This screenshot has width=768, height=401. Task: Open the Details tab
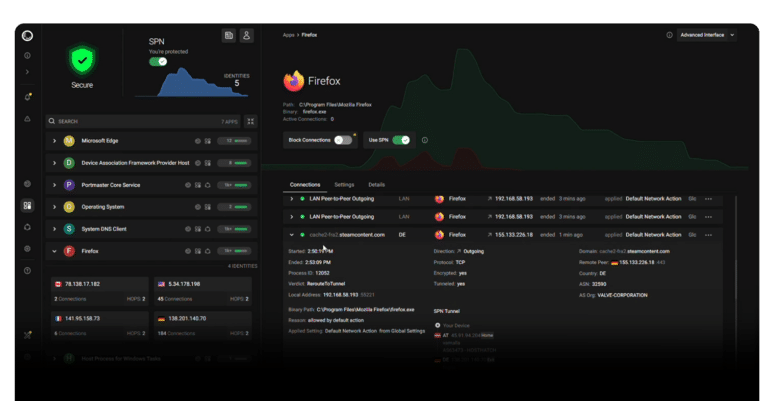(x=376, y=185)
